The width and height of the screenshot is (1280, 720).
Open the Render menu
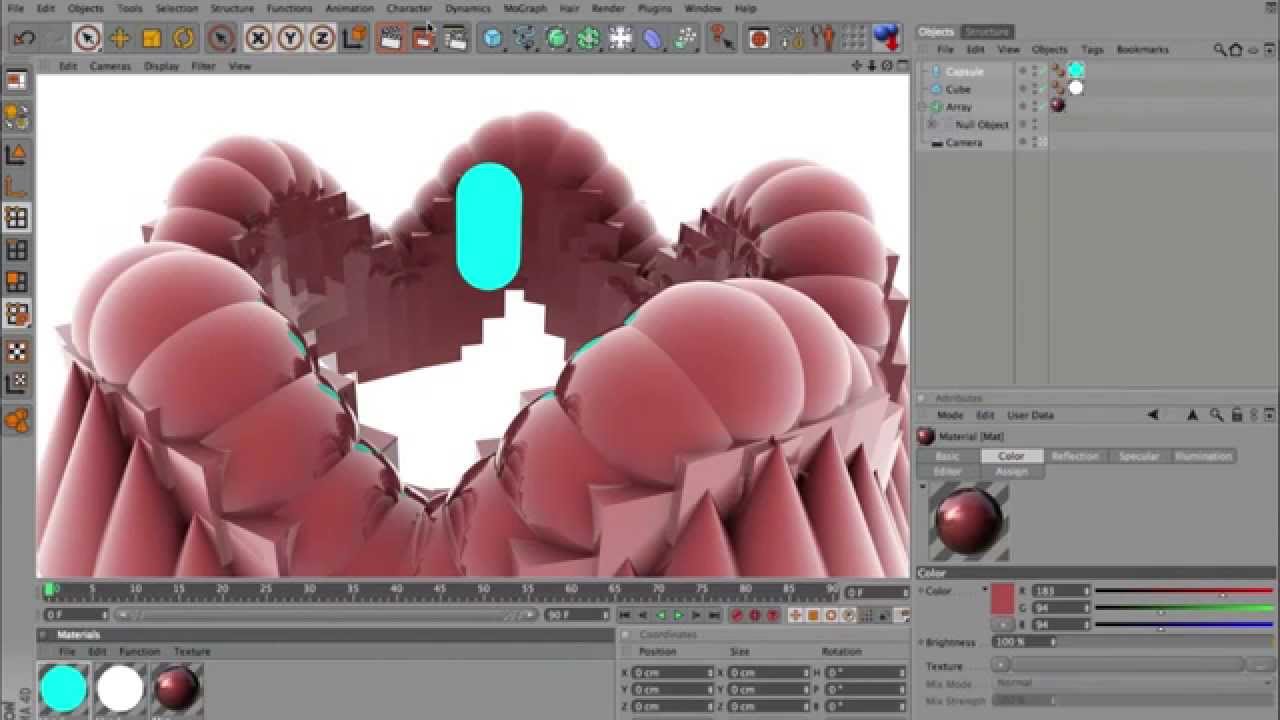coord(608,8)
